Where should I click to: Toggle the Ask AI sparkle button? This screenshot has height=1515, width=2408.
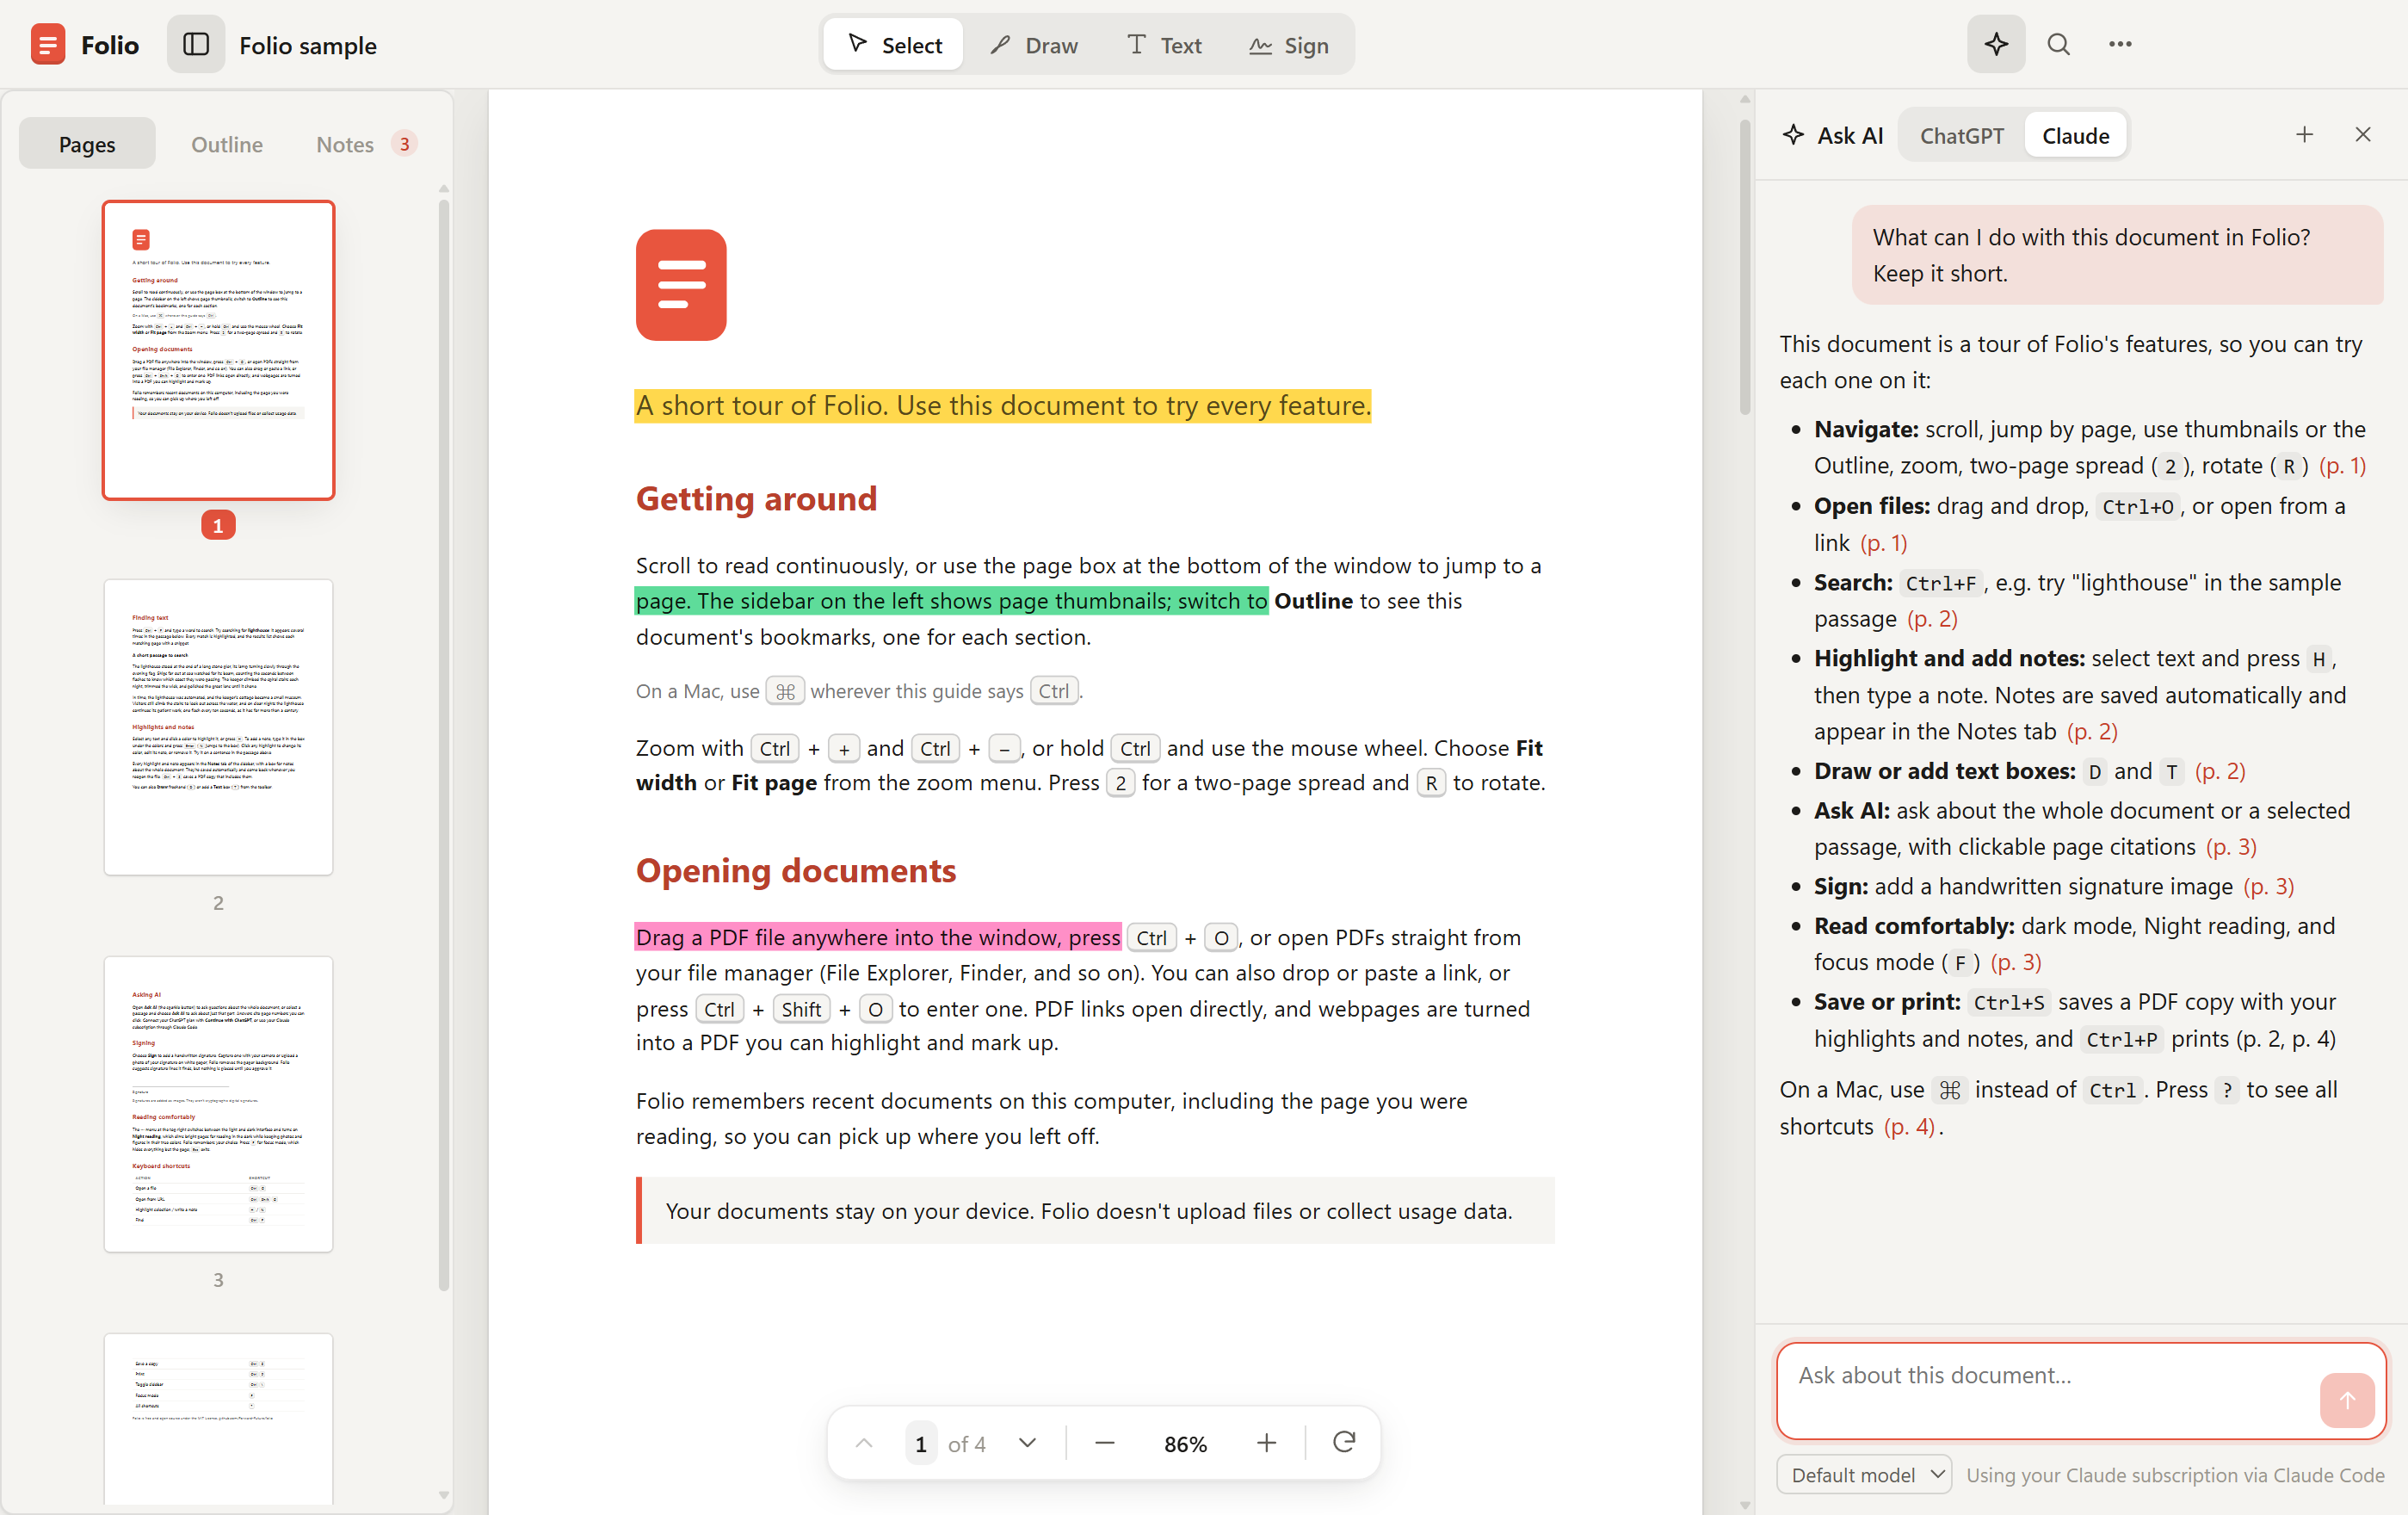coord(1996,44)
